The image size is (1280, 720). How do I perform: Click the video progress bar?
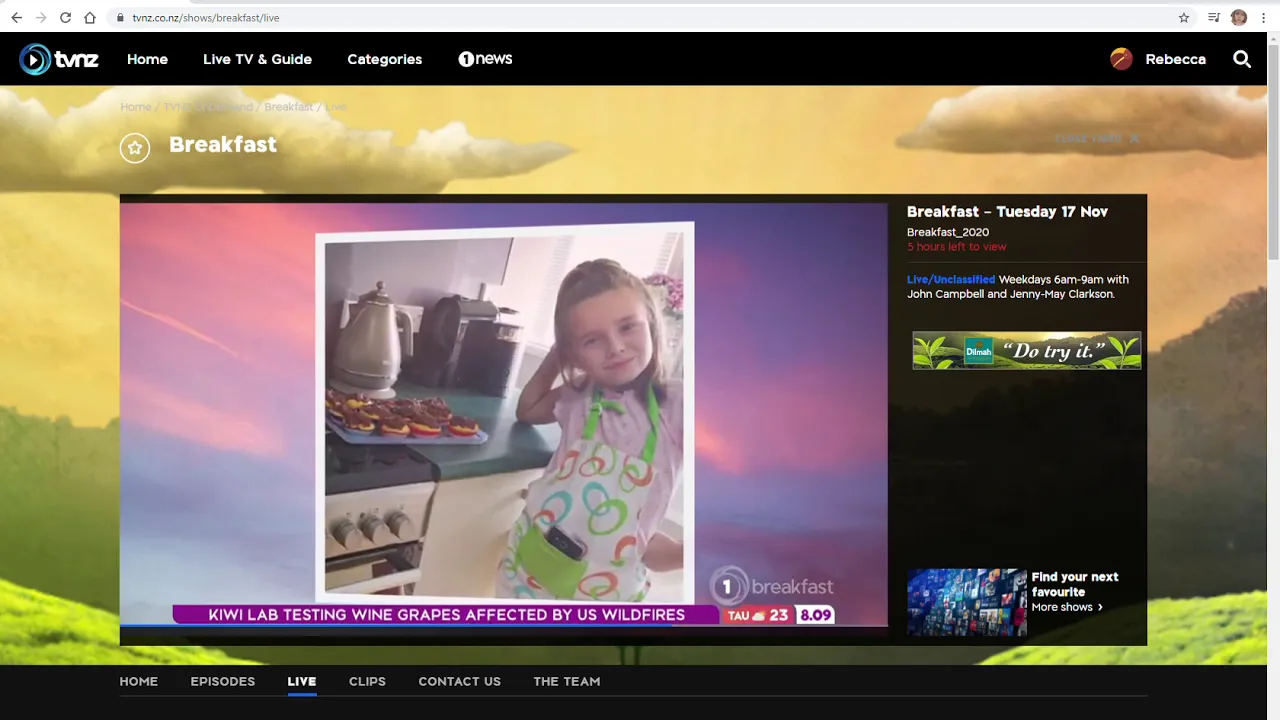(x=504, y=626)
